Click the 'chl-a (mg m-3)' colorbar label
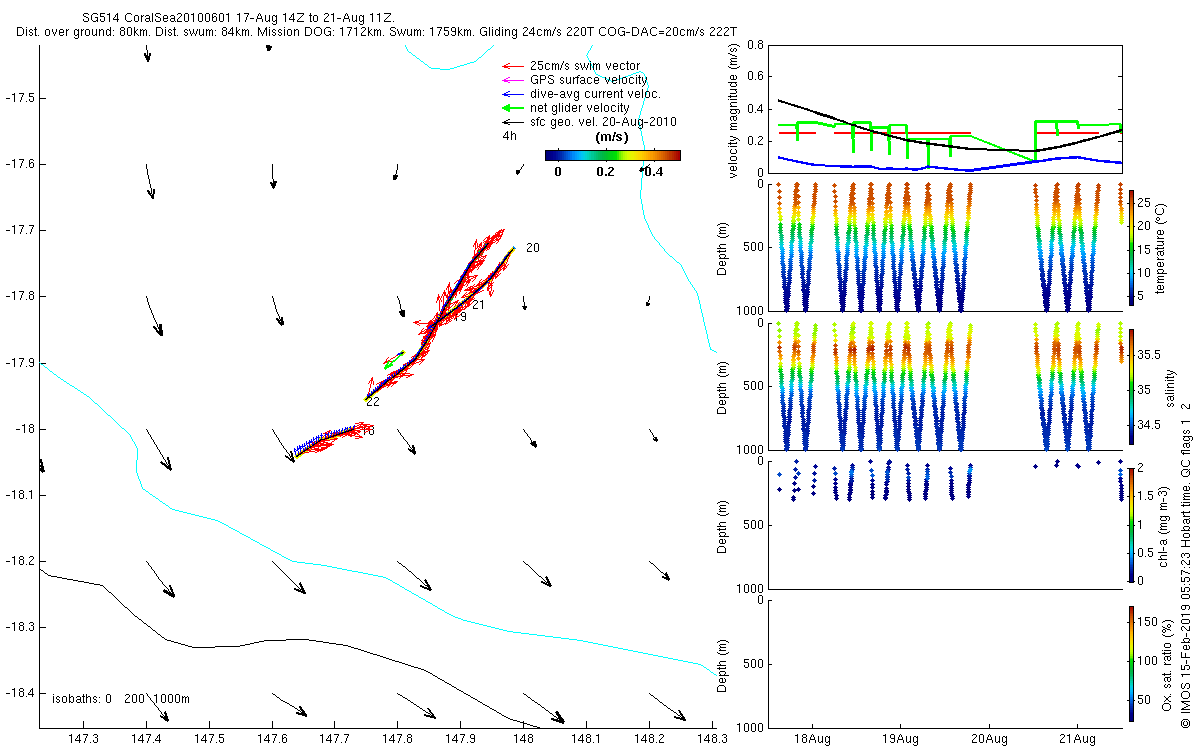The height and width of the screenshot is (750, 1200). [x=1165, y=525]
